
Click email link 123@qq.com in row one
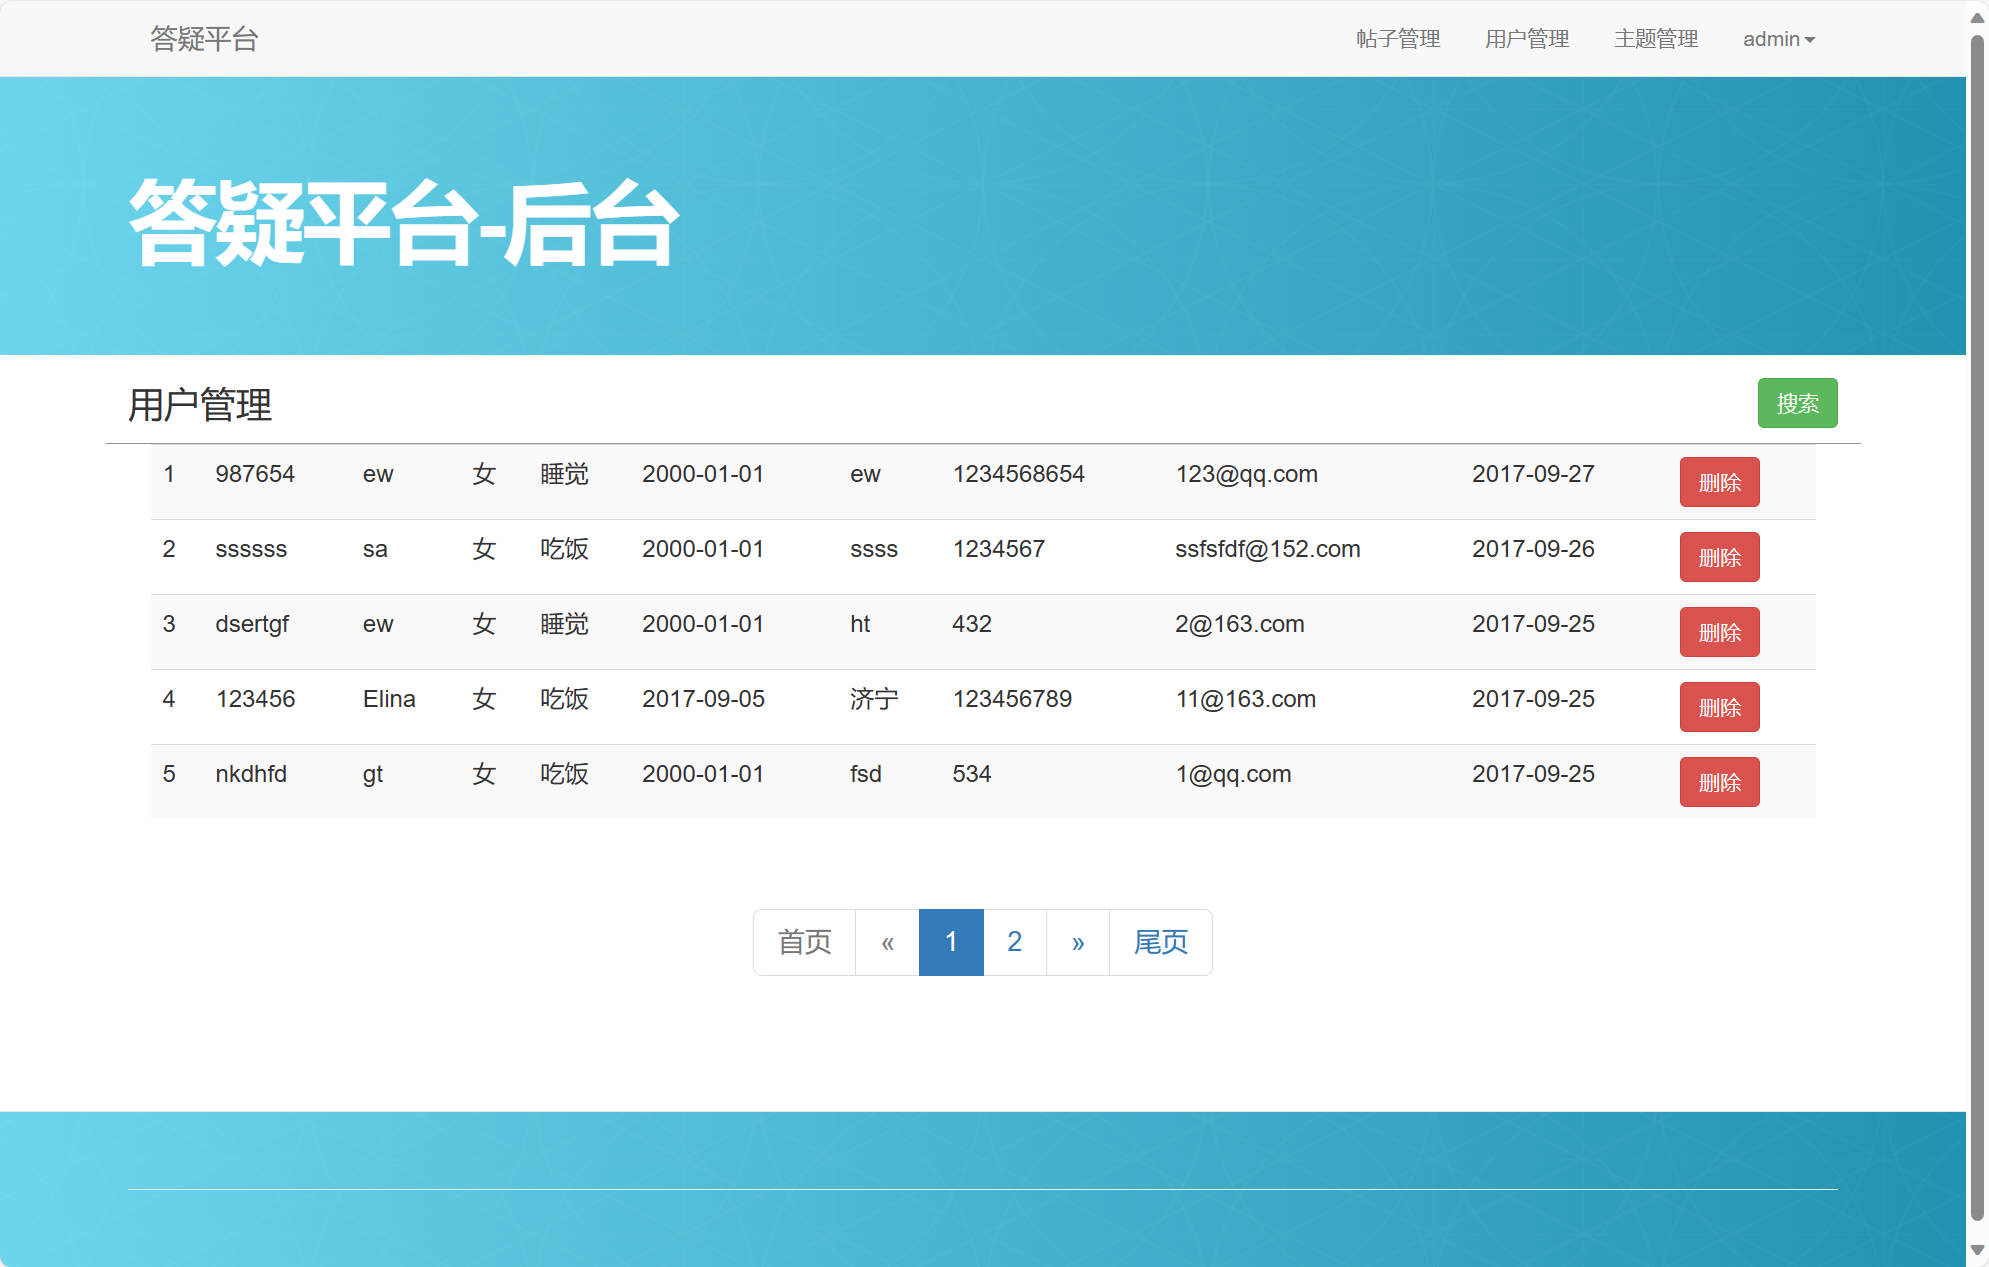pyautogui.click(x=1246, y=474)
